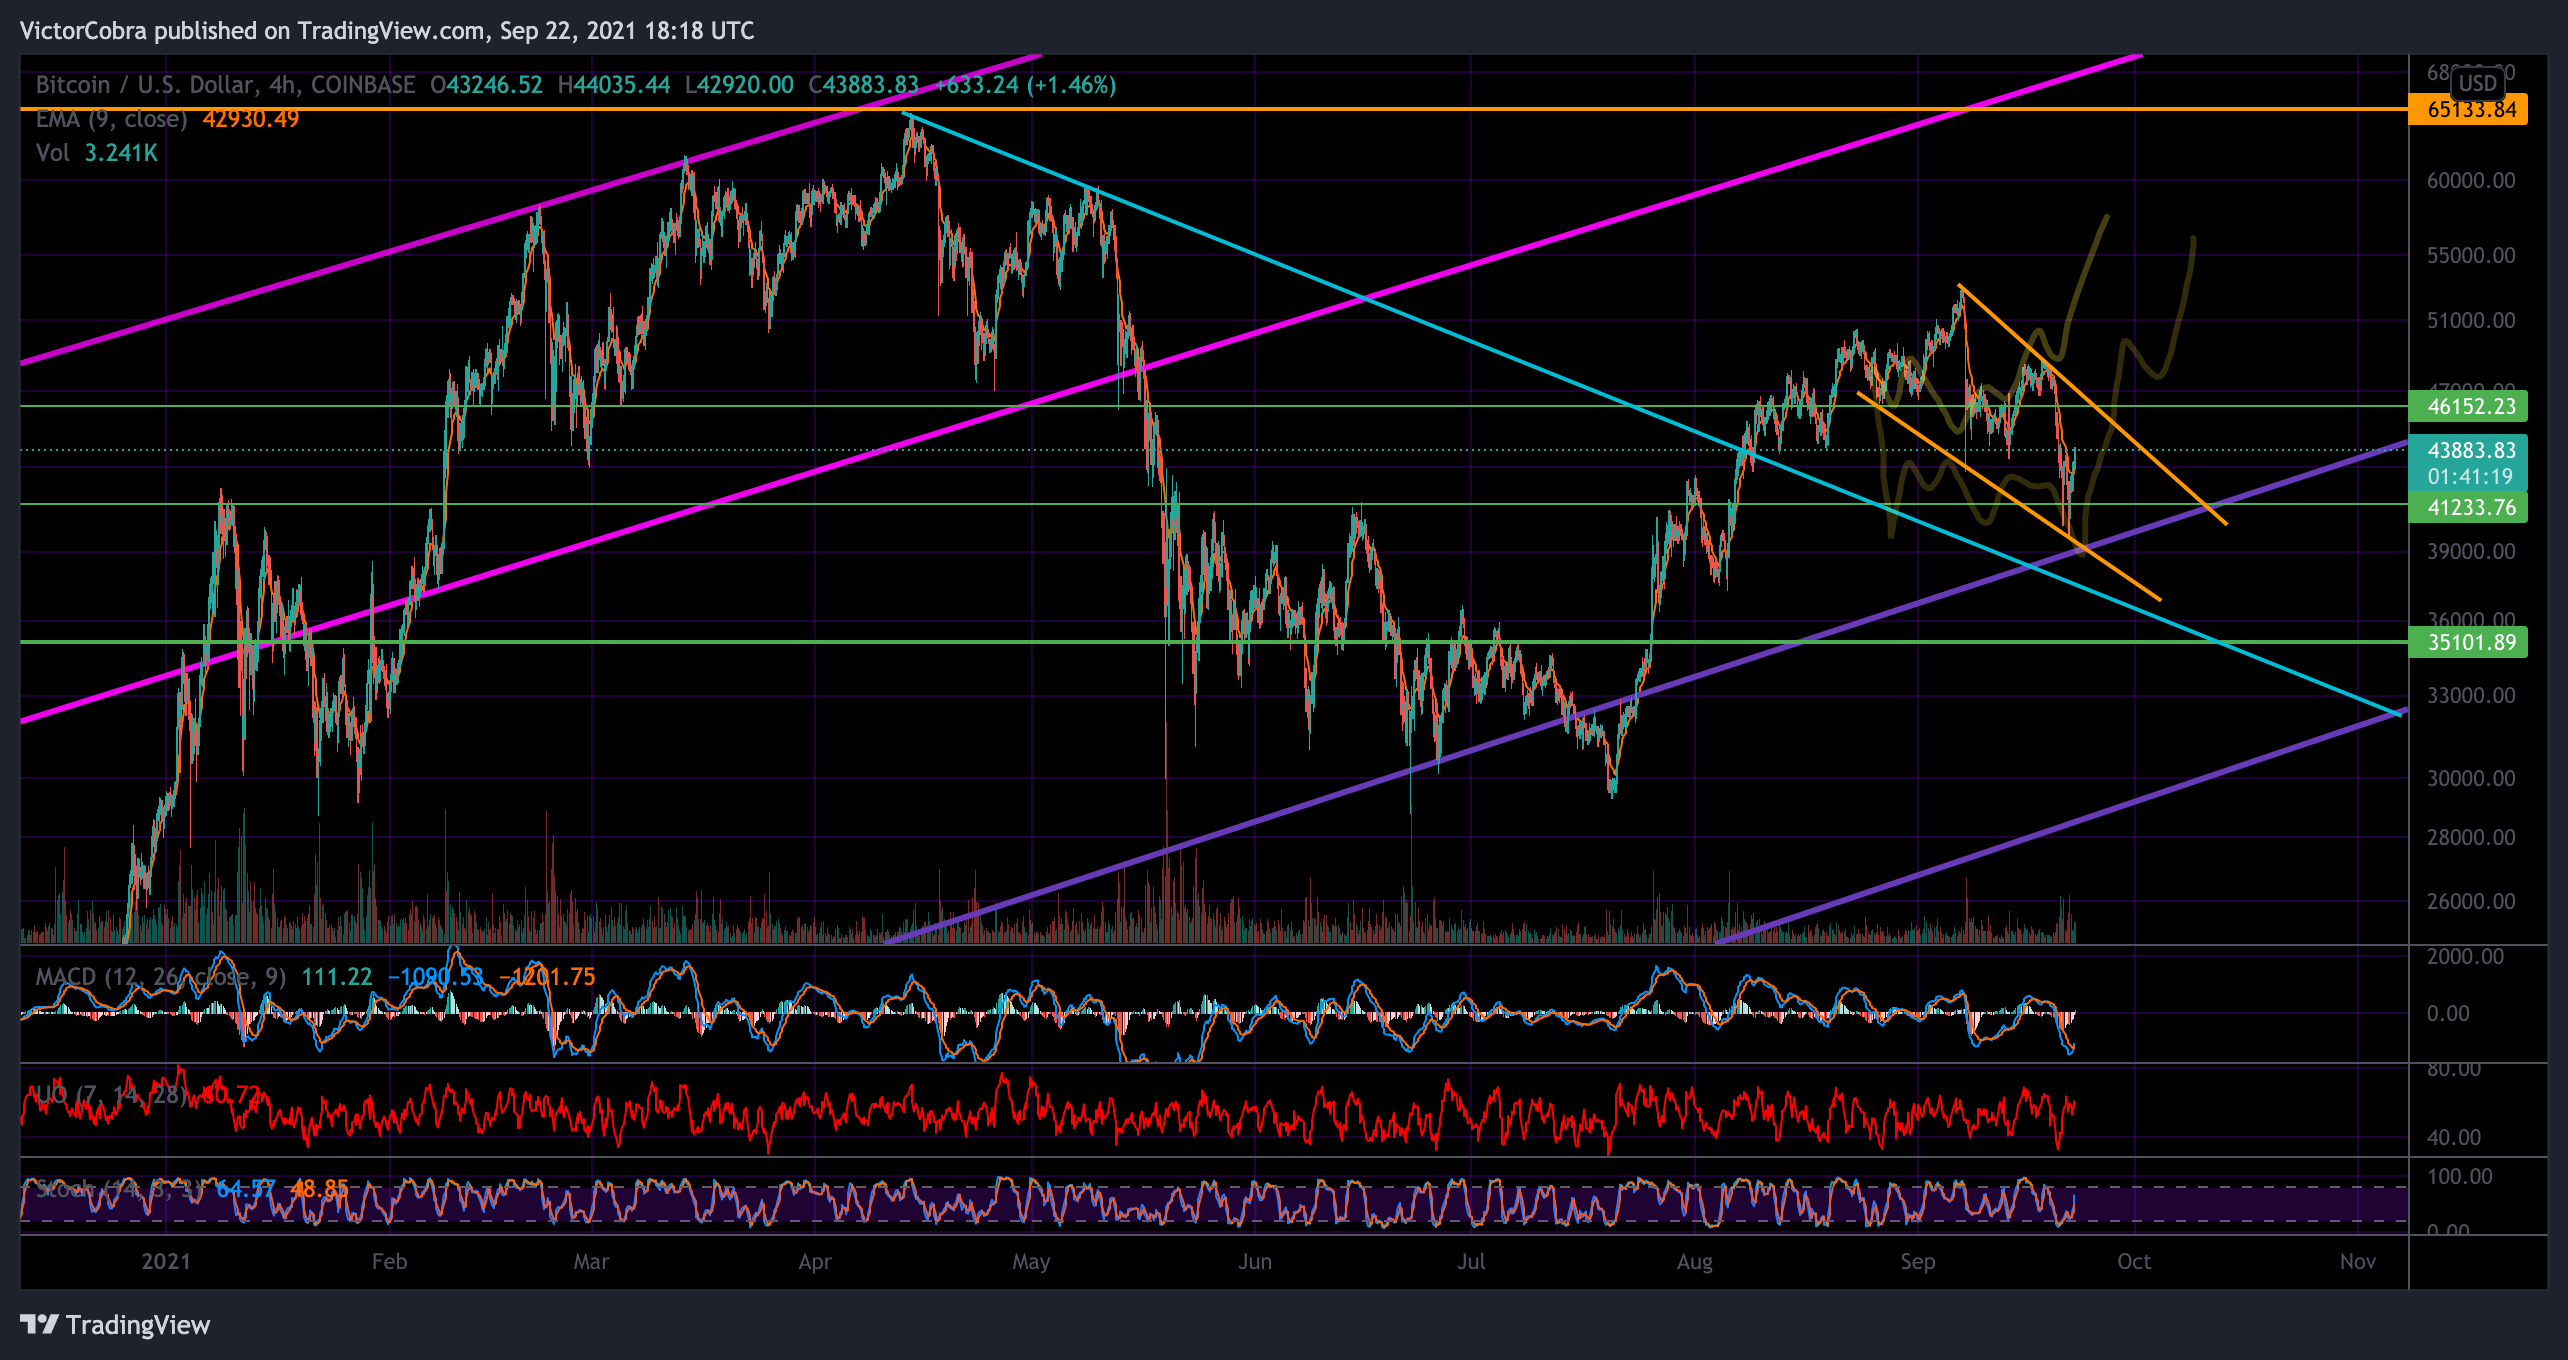Screen dimensions: 2568x1360
Task: Click the UO 40.00 axis label
Action: (2454, 1138)
